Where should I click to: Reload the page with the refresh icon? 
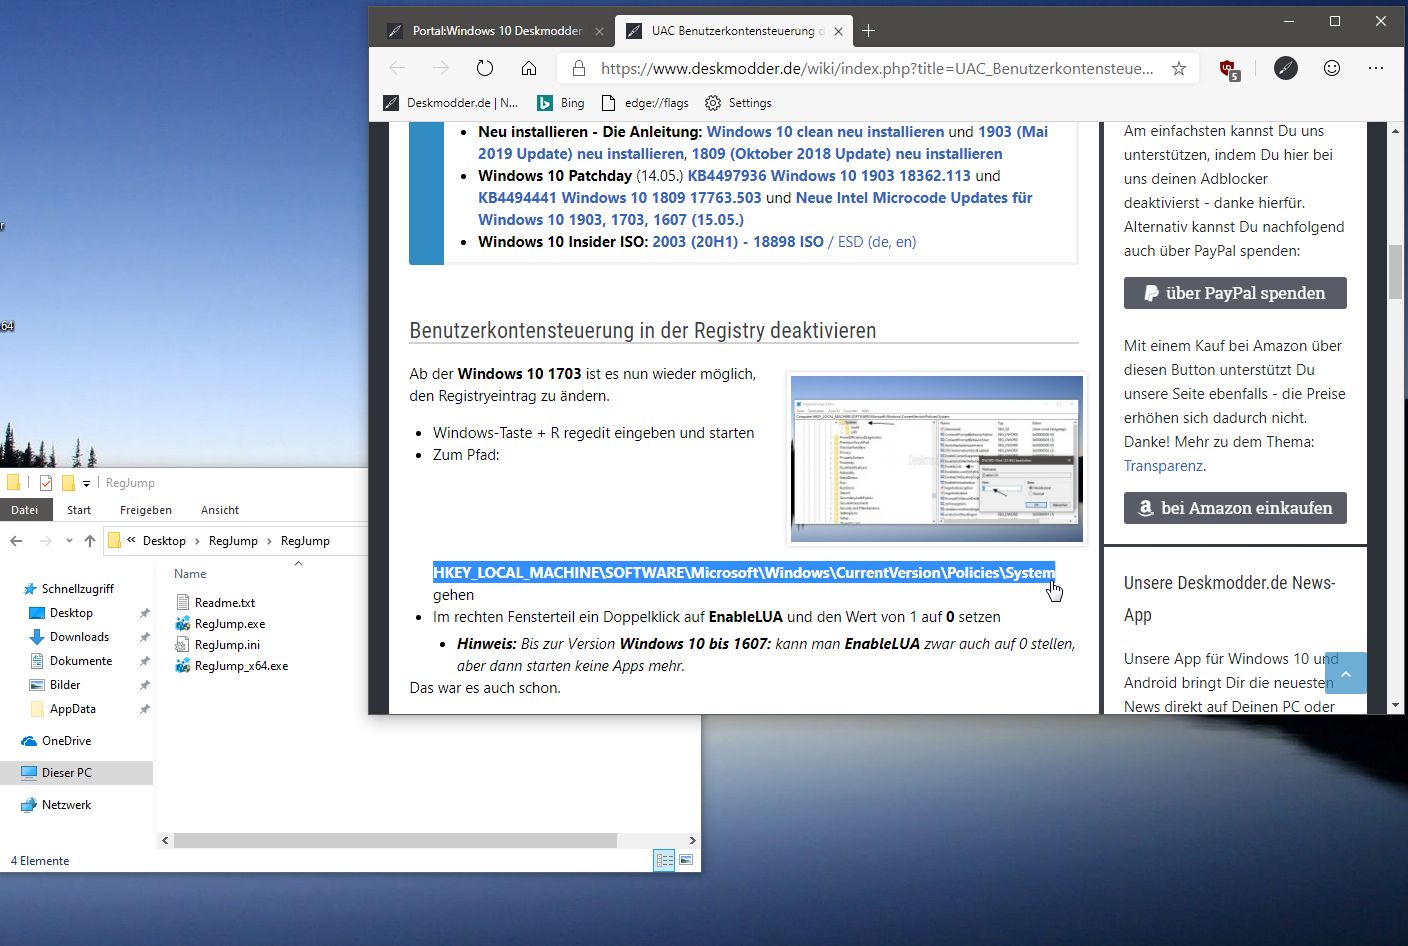485,68
